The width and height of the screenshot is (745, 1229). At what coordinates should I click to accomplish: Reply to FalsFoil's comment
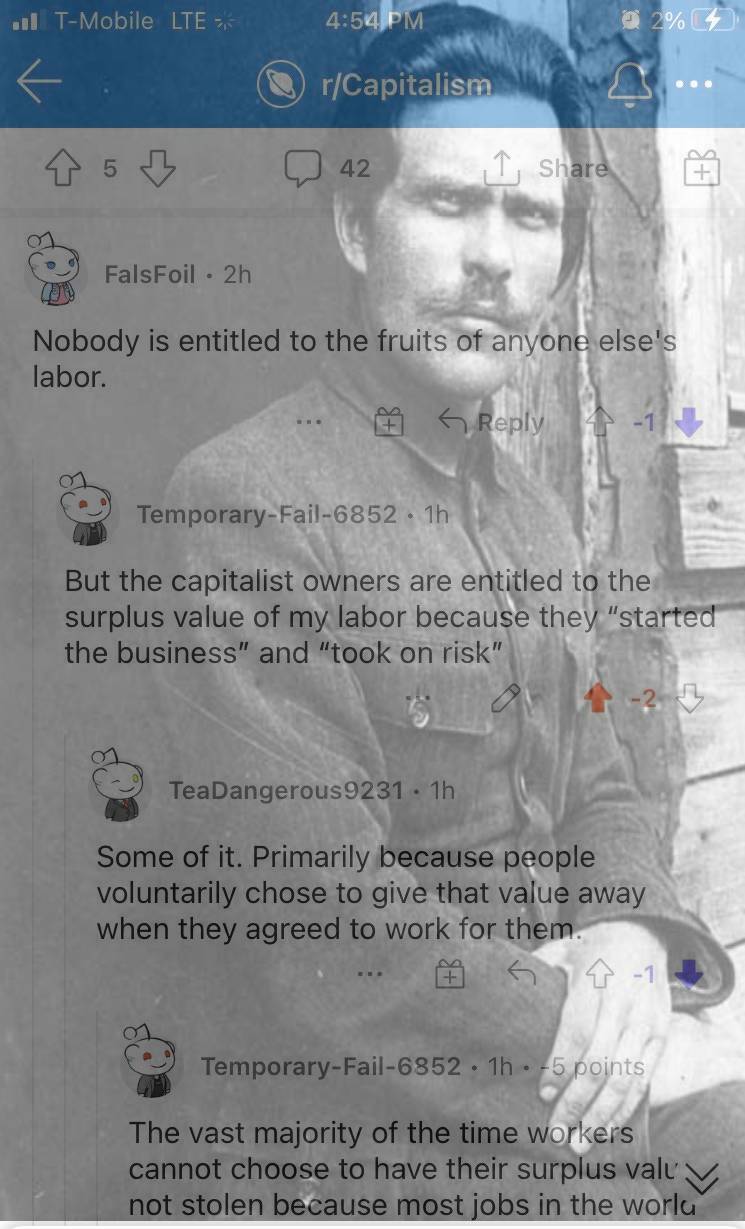(x=491, y=423)
